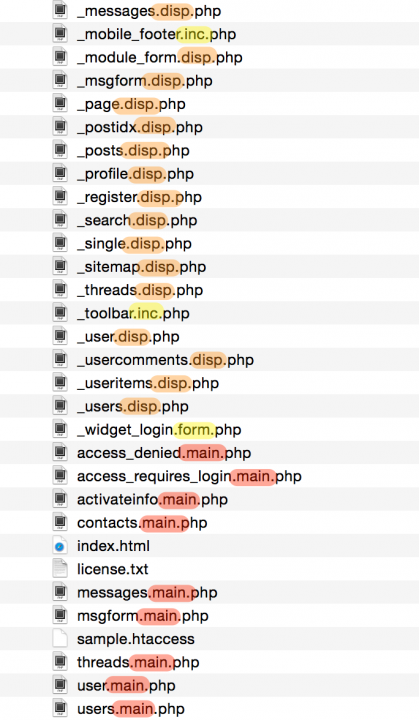This screenshot has height=720, width=419.
Task: Select the blank file icon for sample.htaccess
Action: tap(60, 639)
